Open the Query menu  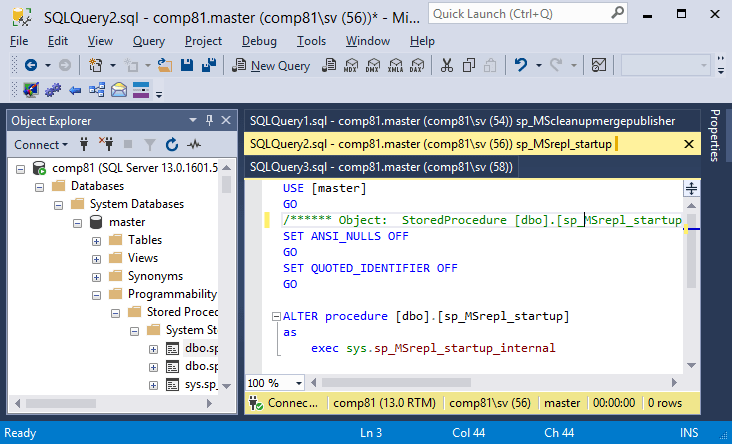[x=148, y=41]
